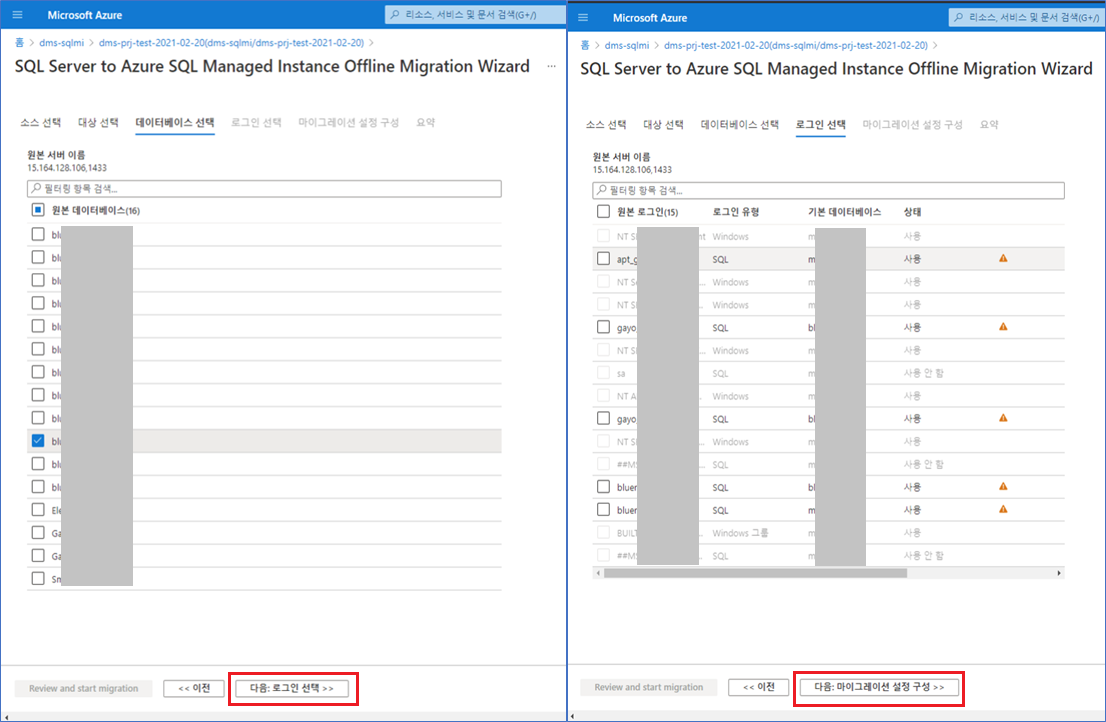Click the 원본 로그인(15) column header text
The height and width of the screenshot is (722, 1106).
(648, 212)
